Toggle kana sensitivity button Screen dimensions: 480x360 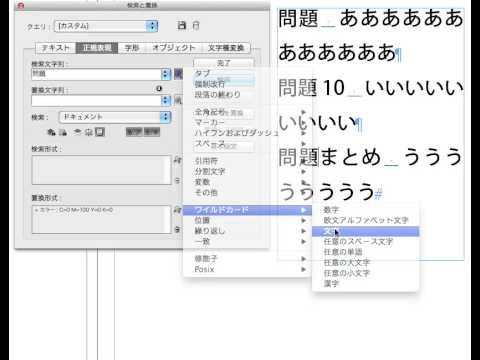pos(134,132)
